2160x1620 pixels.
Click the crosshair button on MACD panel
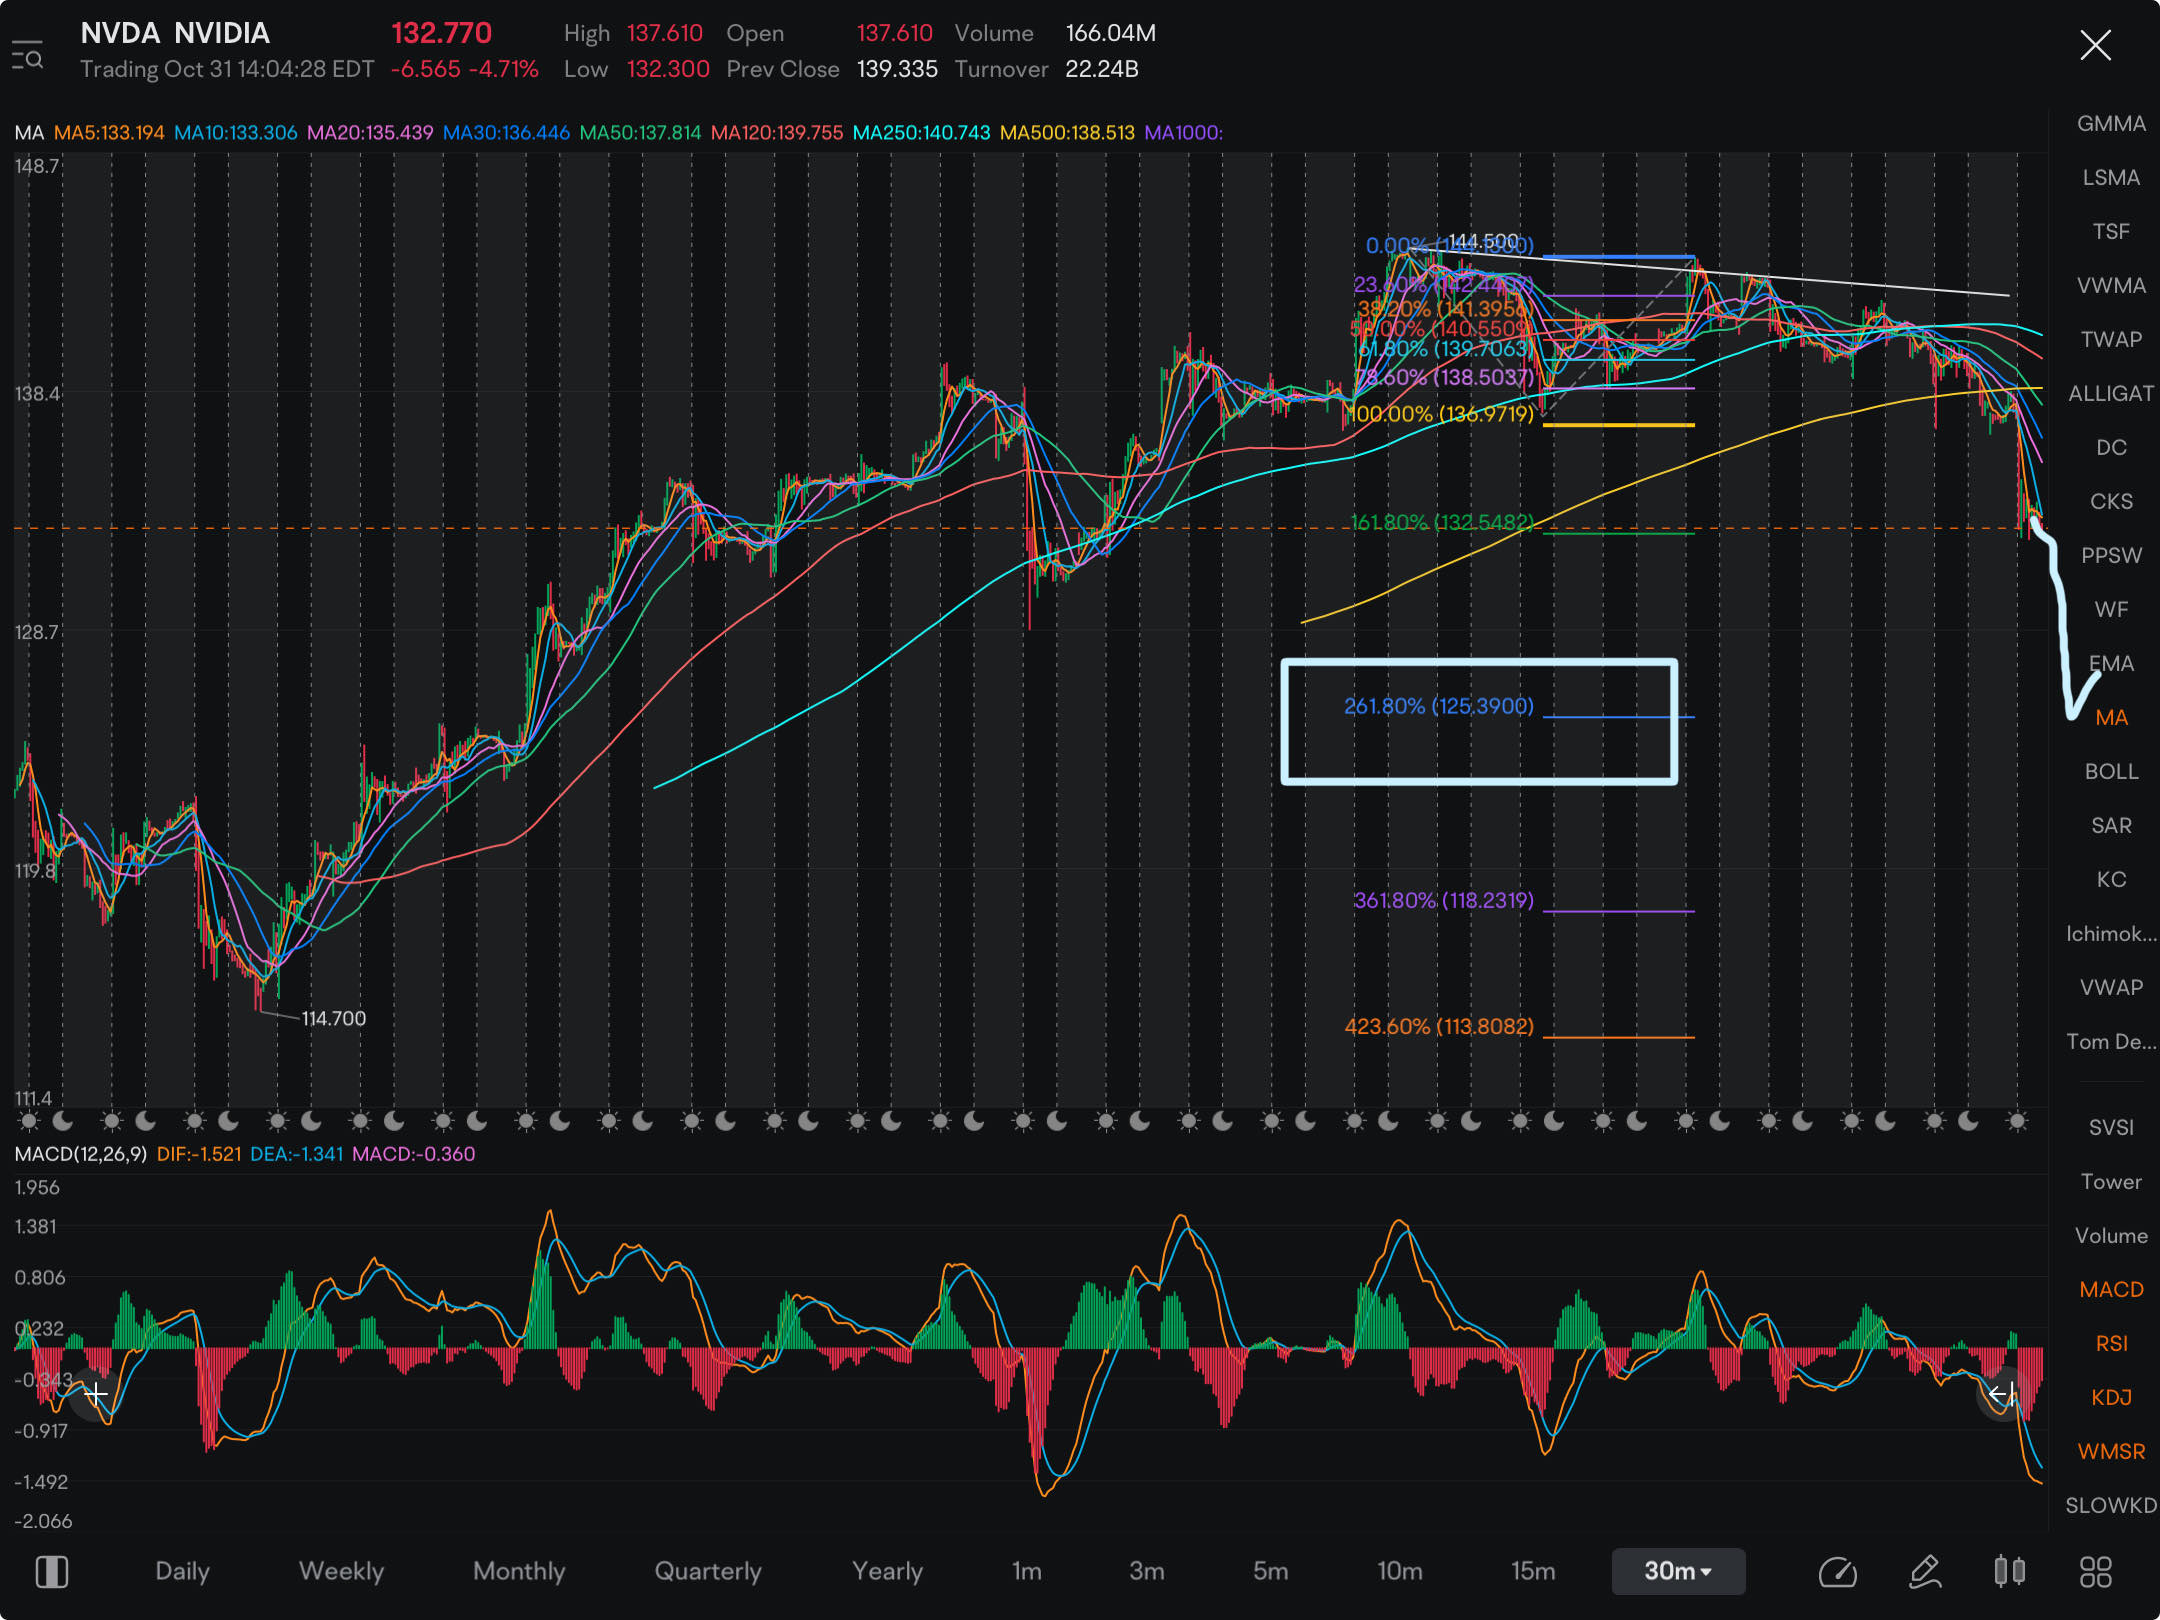click(95, 1393)
